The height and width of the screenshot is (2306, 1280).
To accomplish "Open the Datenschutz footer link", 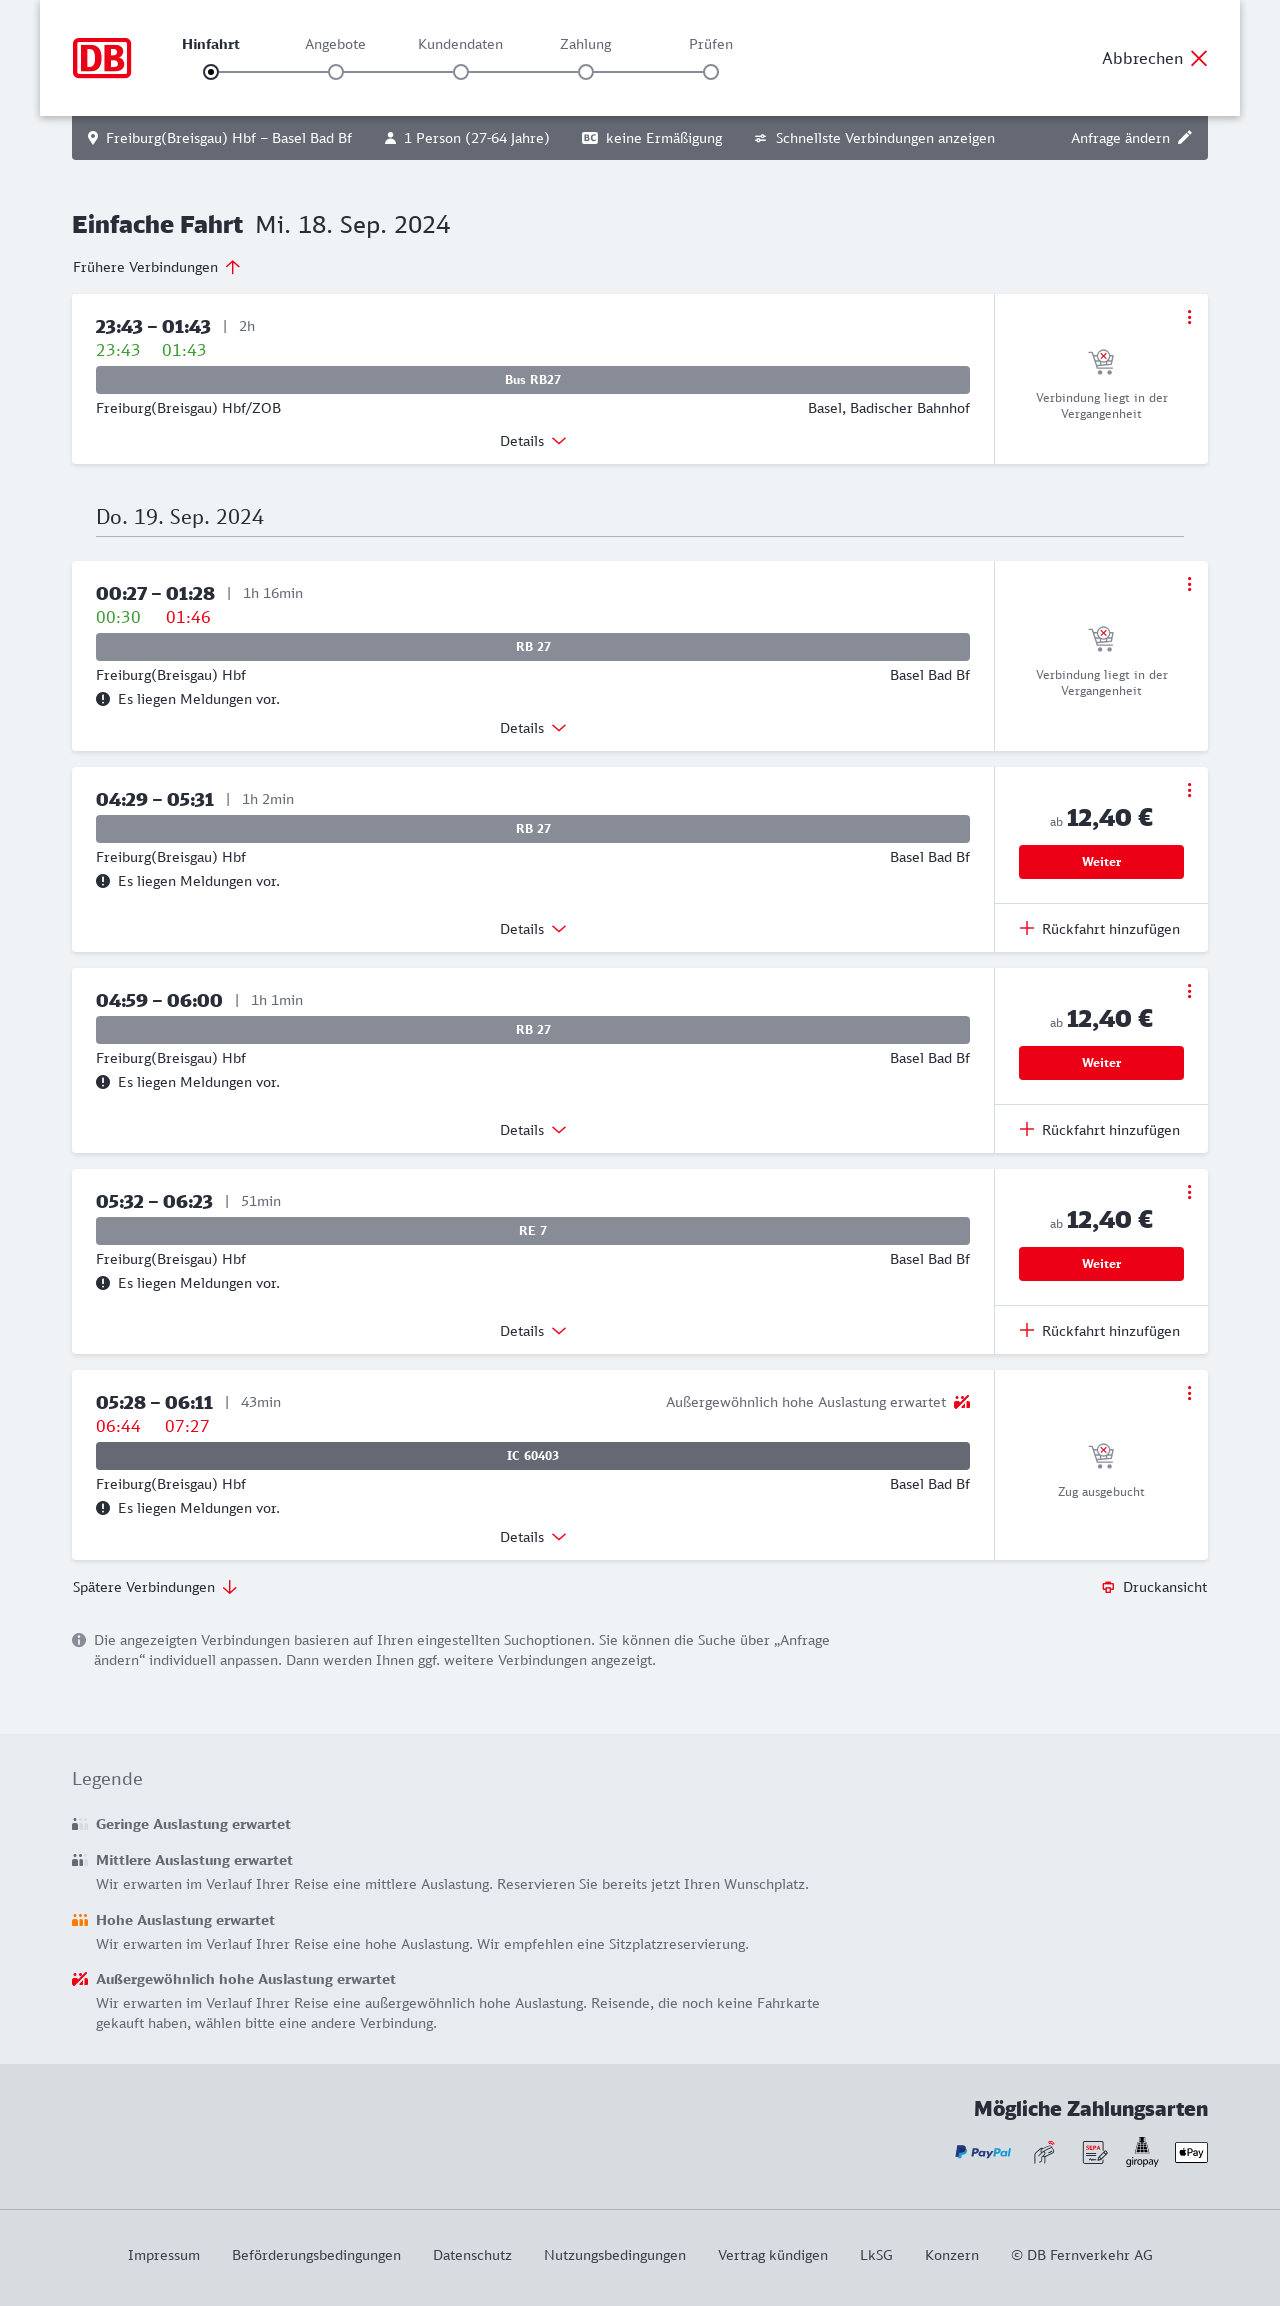I will [x=472, y=2255].
